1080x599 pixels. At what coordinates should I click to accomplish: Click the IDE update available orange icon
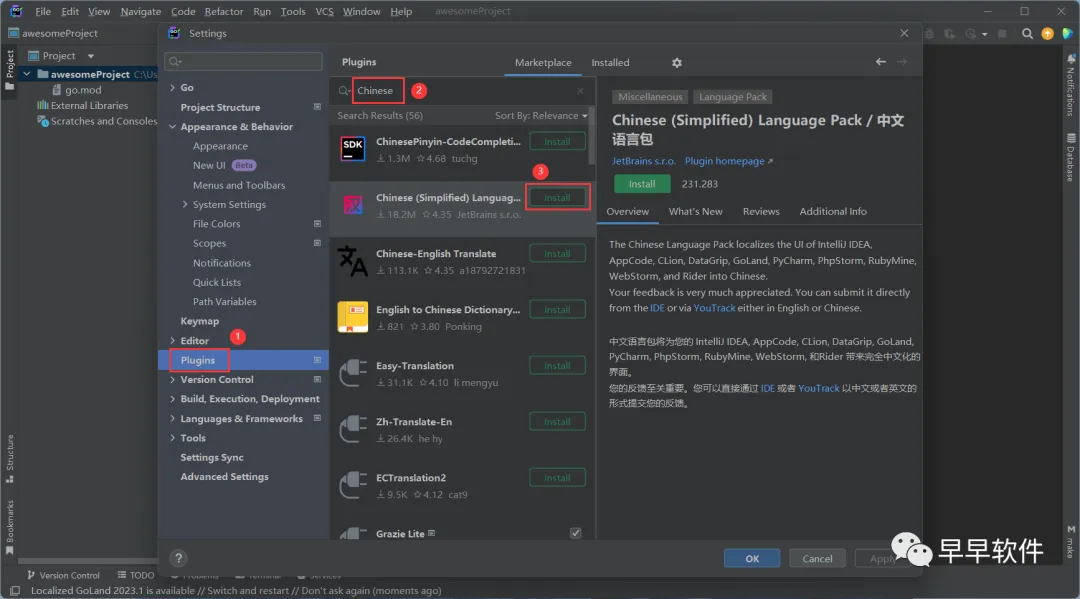(x=1047, y=34)
